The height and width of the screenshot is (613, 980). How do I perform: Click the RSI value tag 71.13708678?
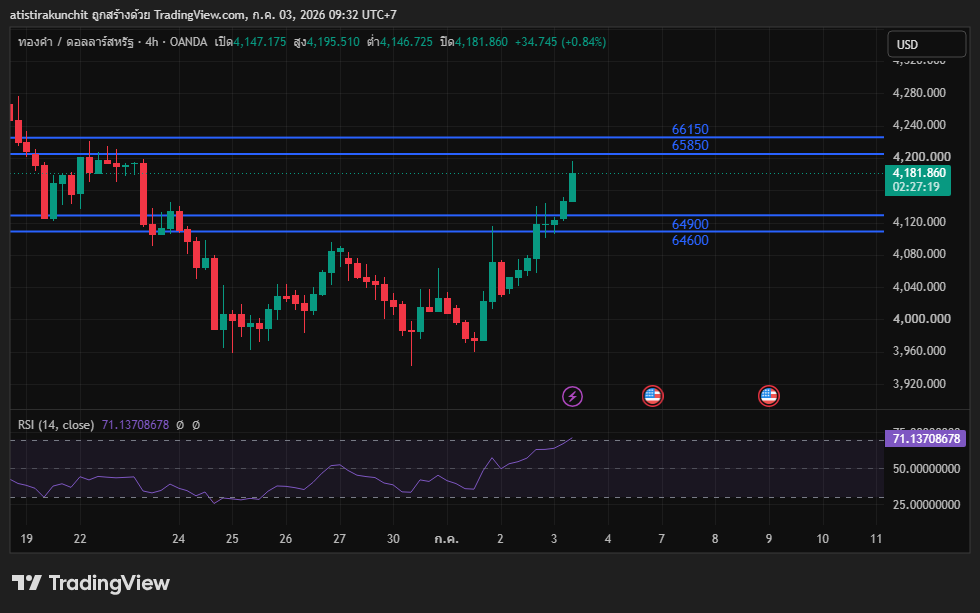click(x=926, y=439)
